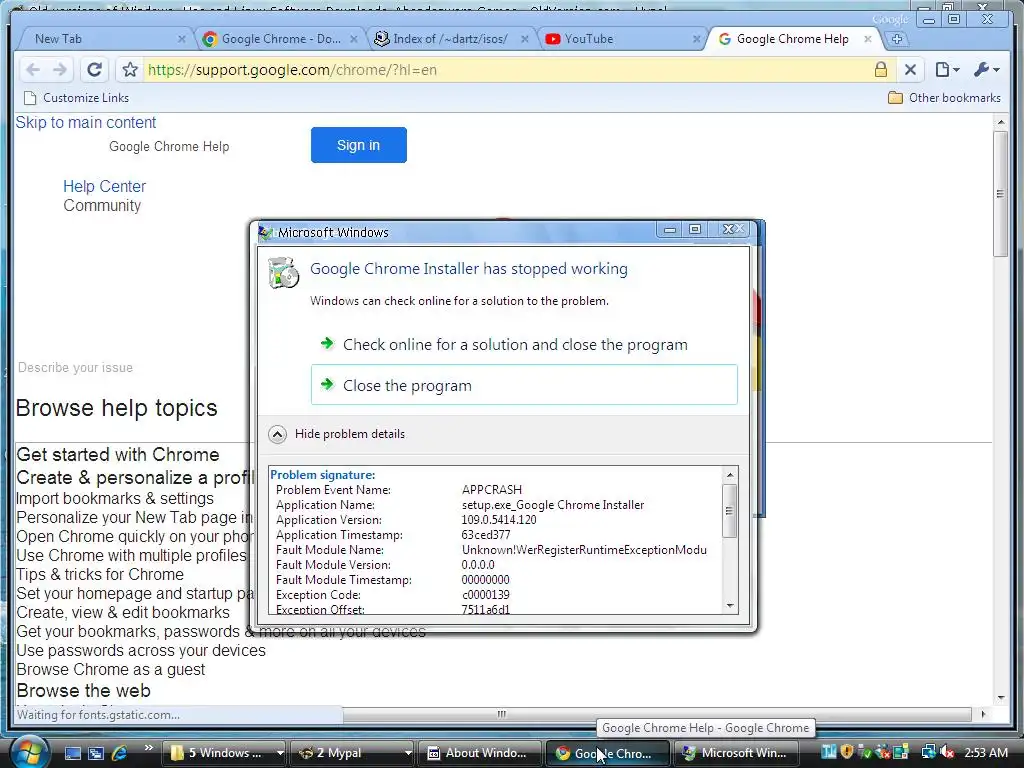This screenshot has width=1024, height=768.
Task: Collapse Hide problem details chevron
Action: point(278,434)
